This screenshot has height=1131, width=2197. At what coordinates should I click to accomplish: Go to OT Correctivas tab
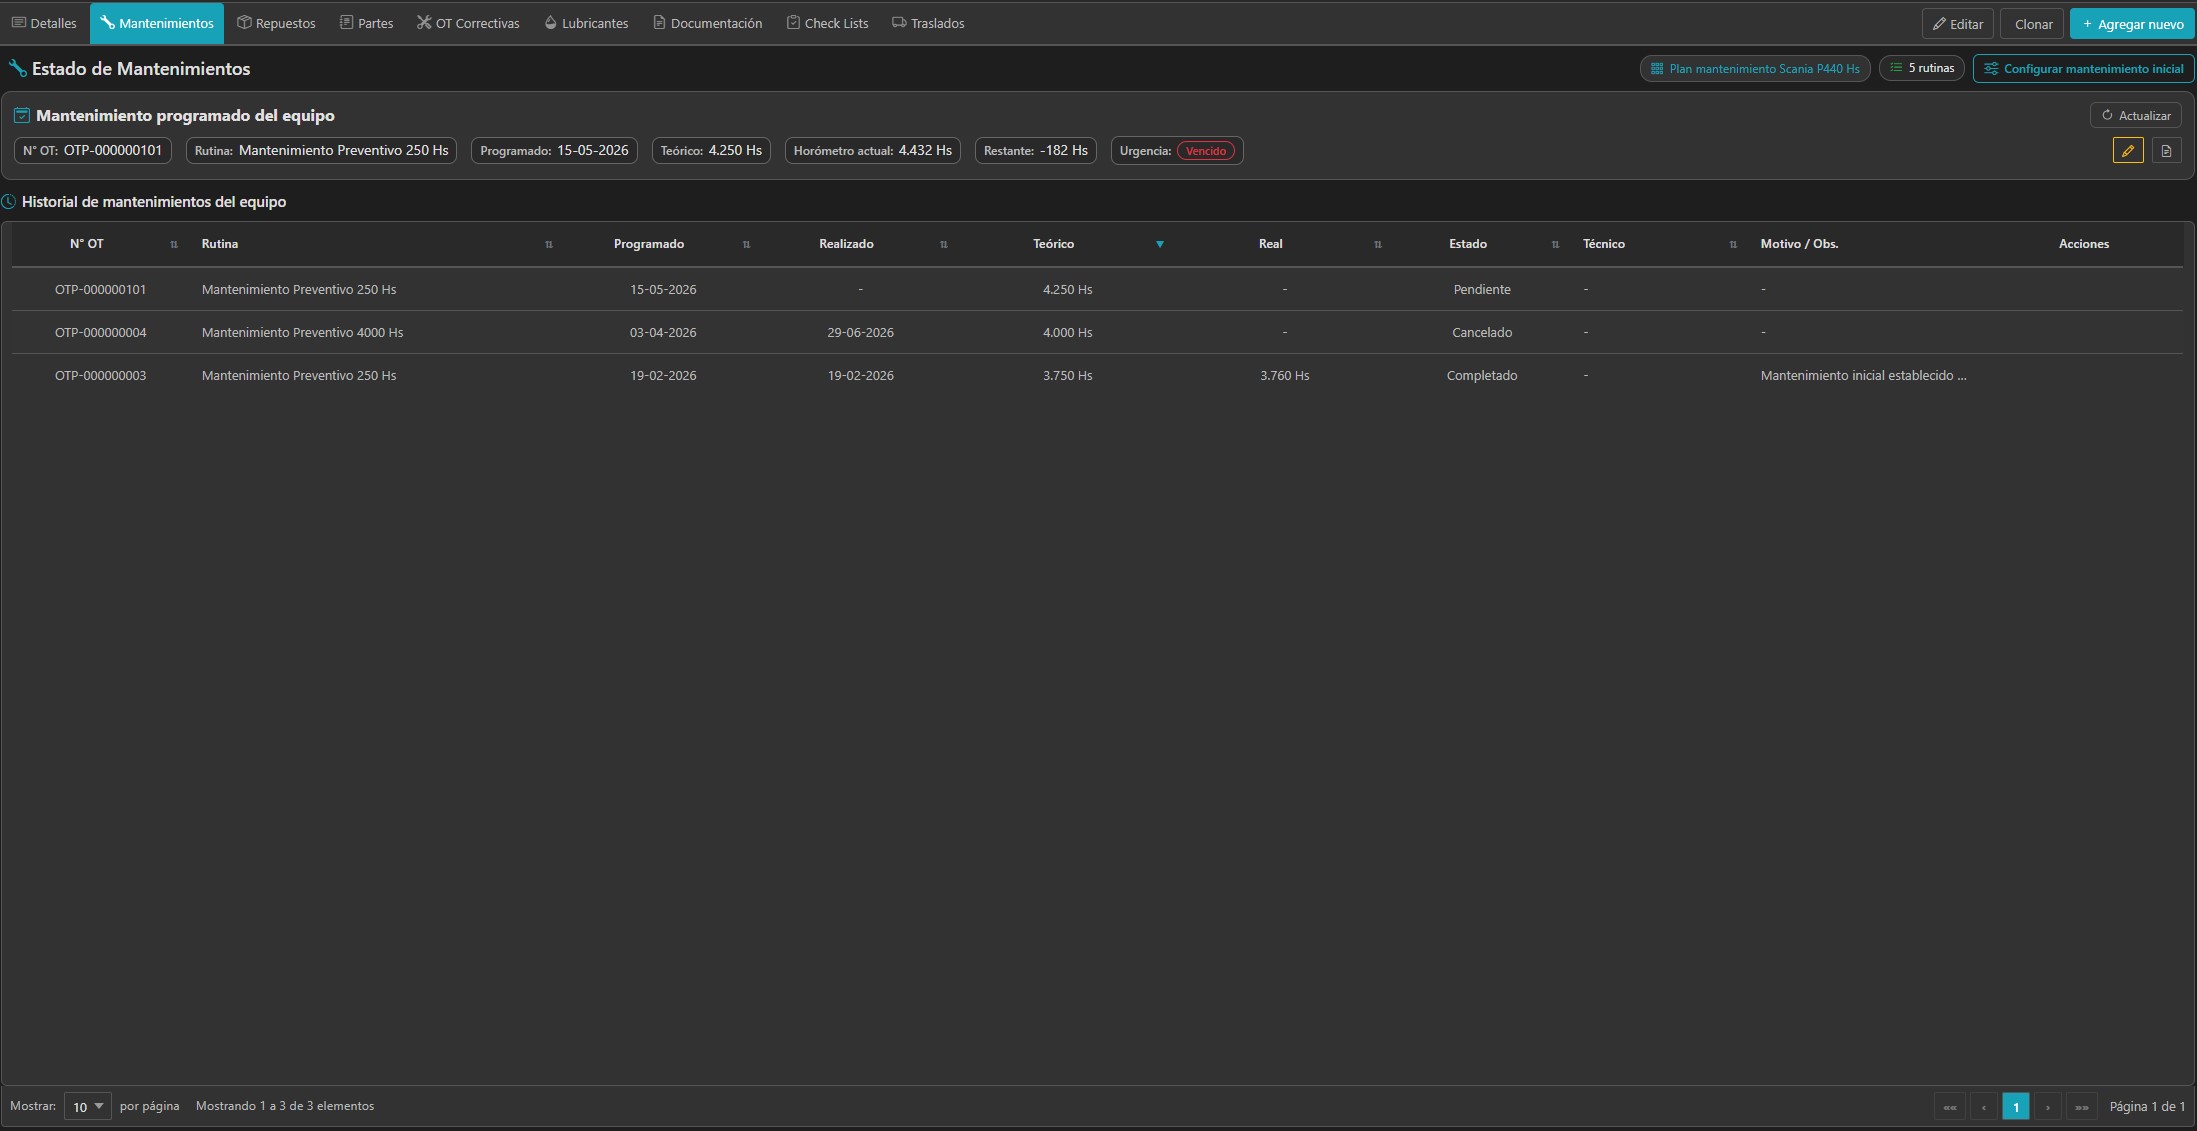coord(468,23)
